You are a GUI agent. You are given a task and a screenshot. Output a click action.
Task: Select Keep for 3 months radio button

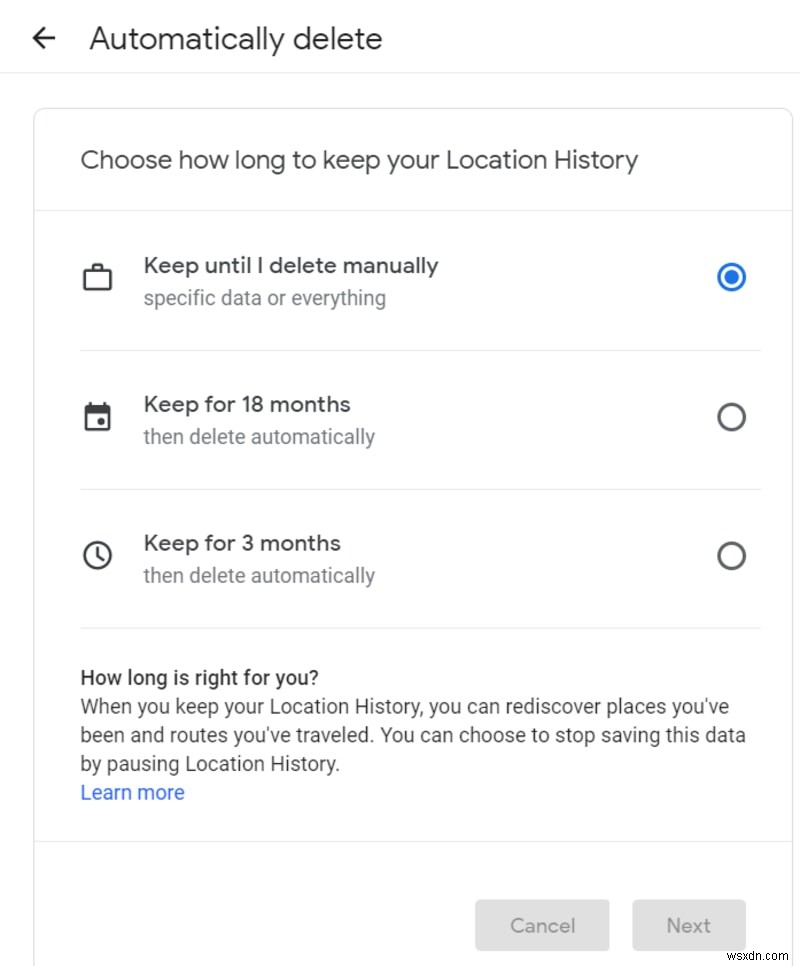[732, 555]
